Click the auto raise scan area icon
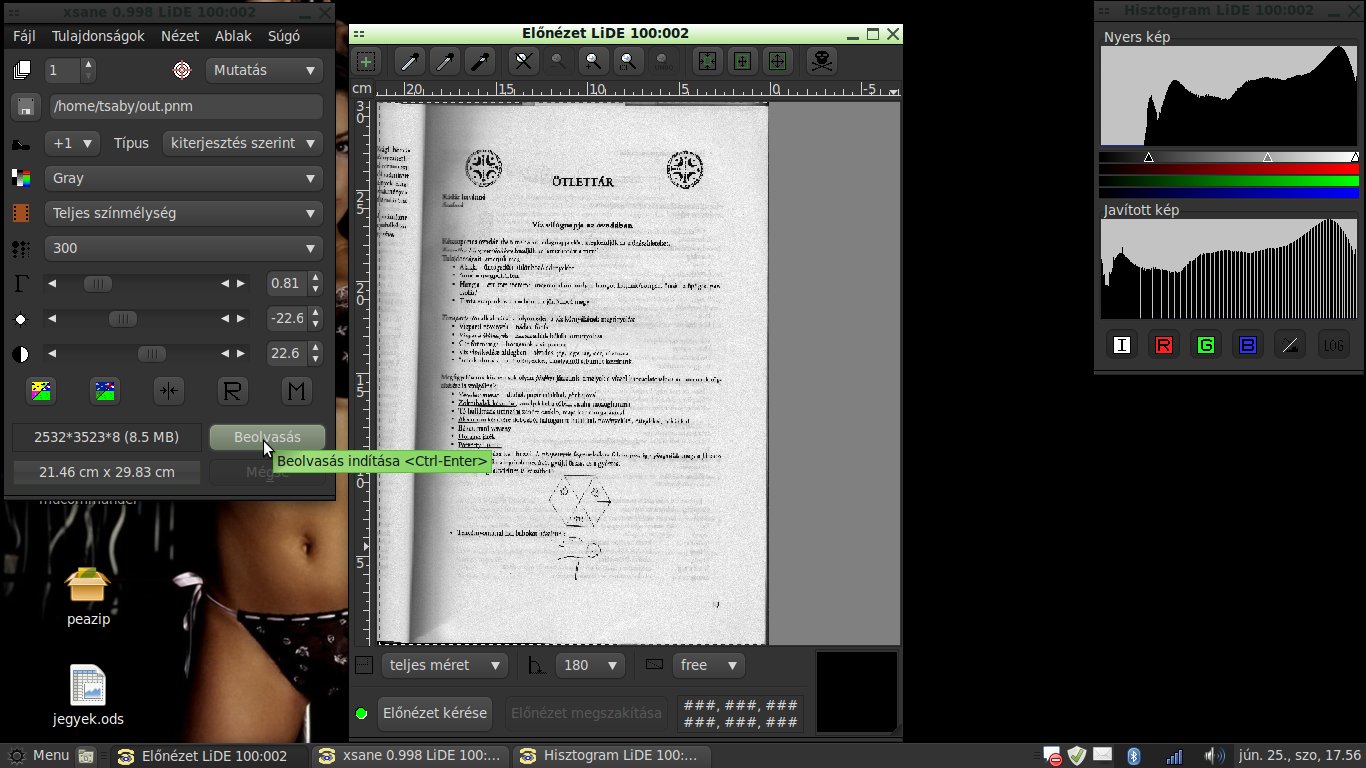The height and width of the screenshot is (768, 1366). tap(742, 62)
